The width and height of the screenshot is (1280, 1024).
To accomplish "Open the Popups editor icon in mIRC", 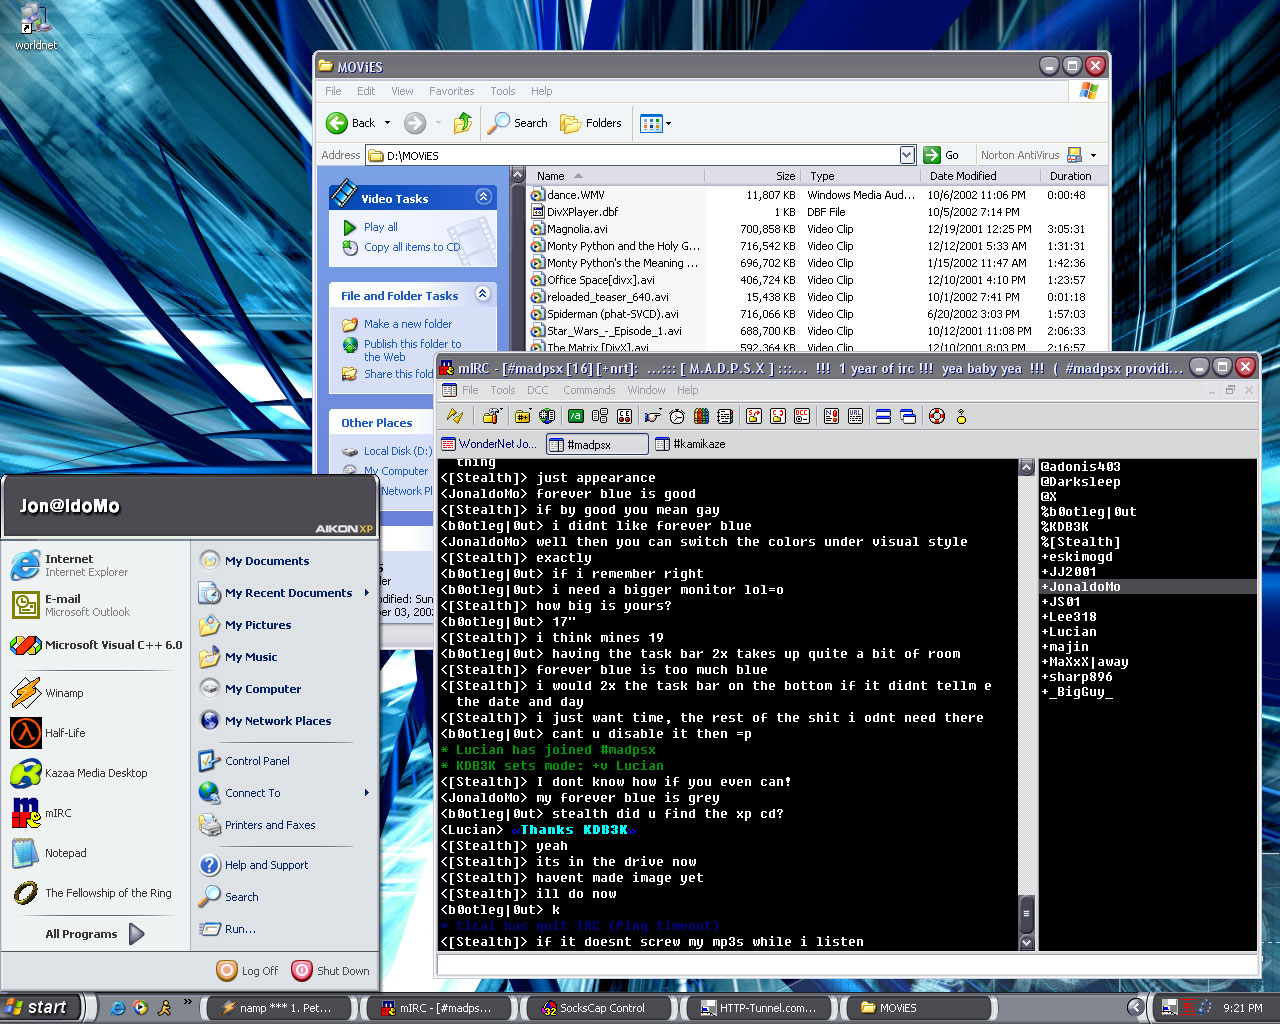I will (x=600, y=416).
